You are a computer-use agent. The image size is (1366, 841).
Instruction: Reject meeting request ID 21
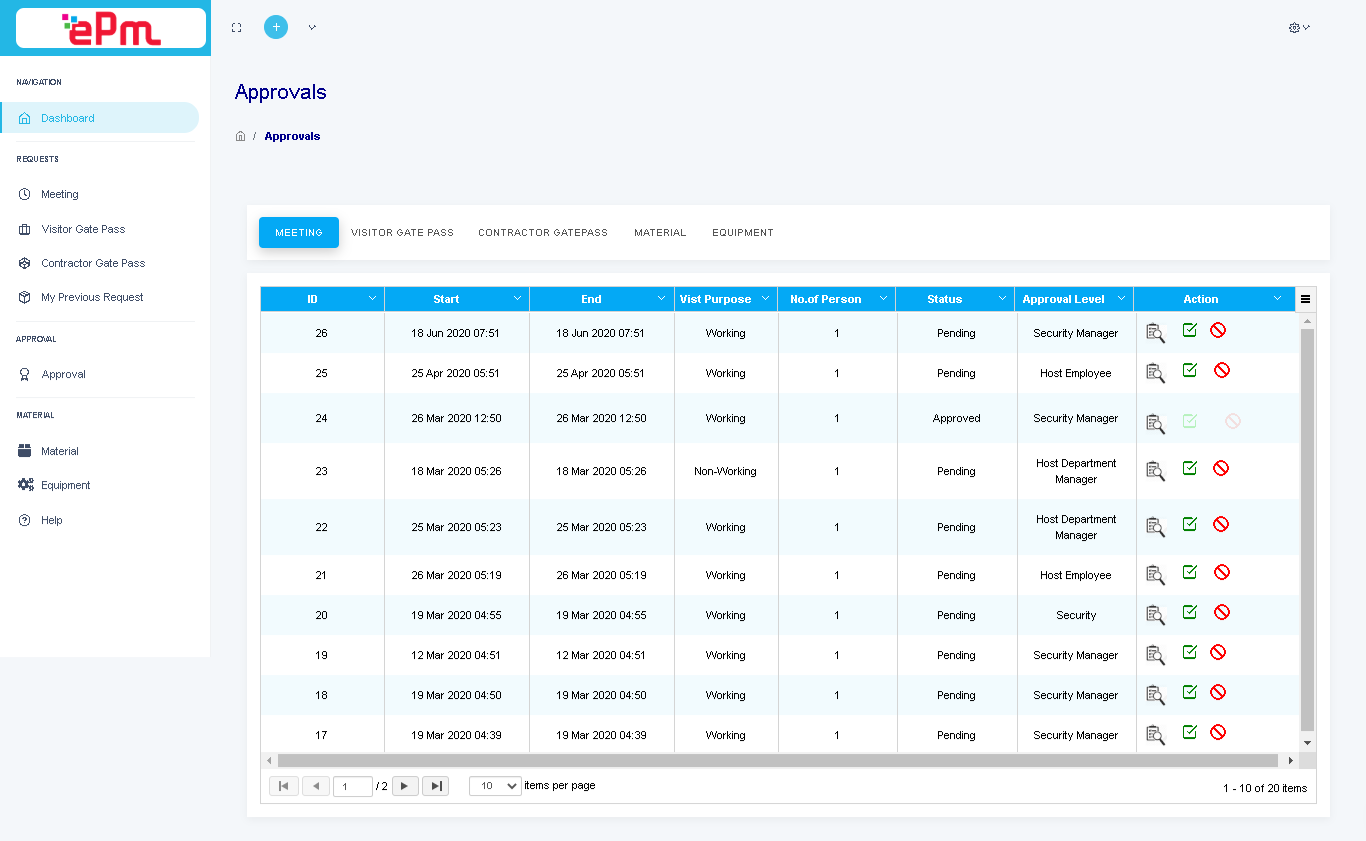pyautogui.click(x=1222, y=572)
